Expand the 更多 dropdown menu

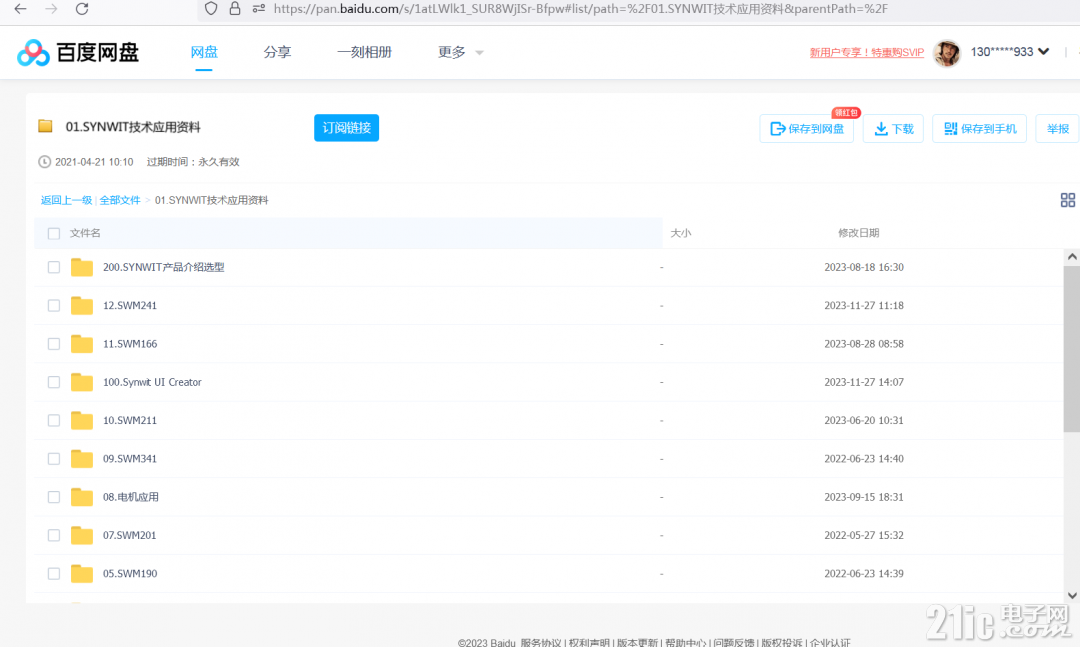[460, 52]
